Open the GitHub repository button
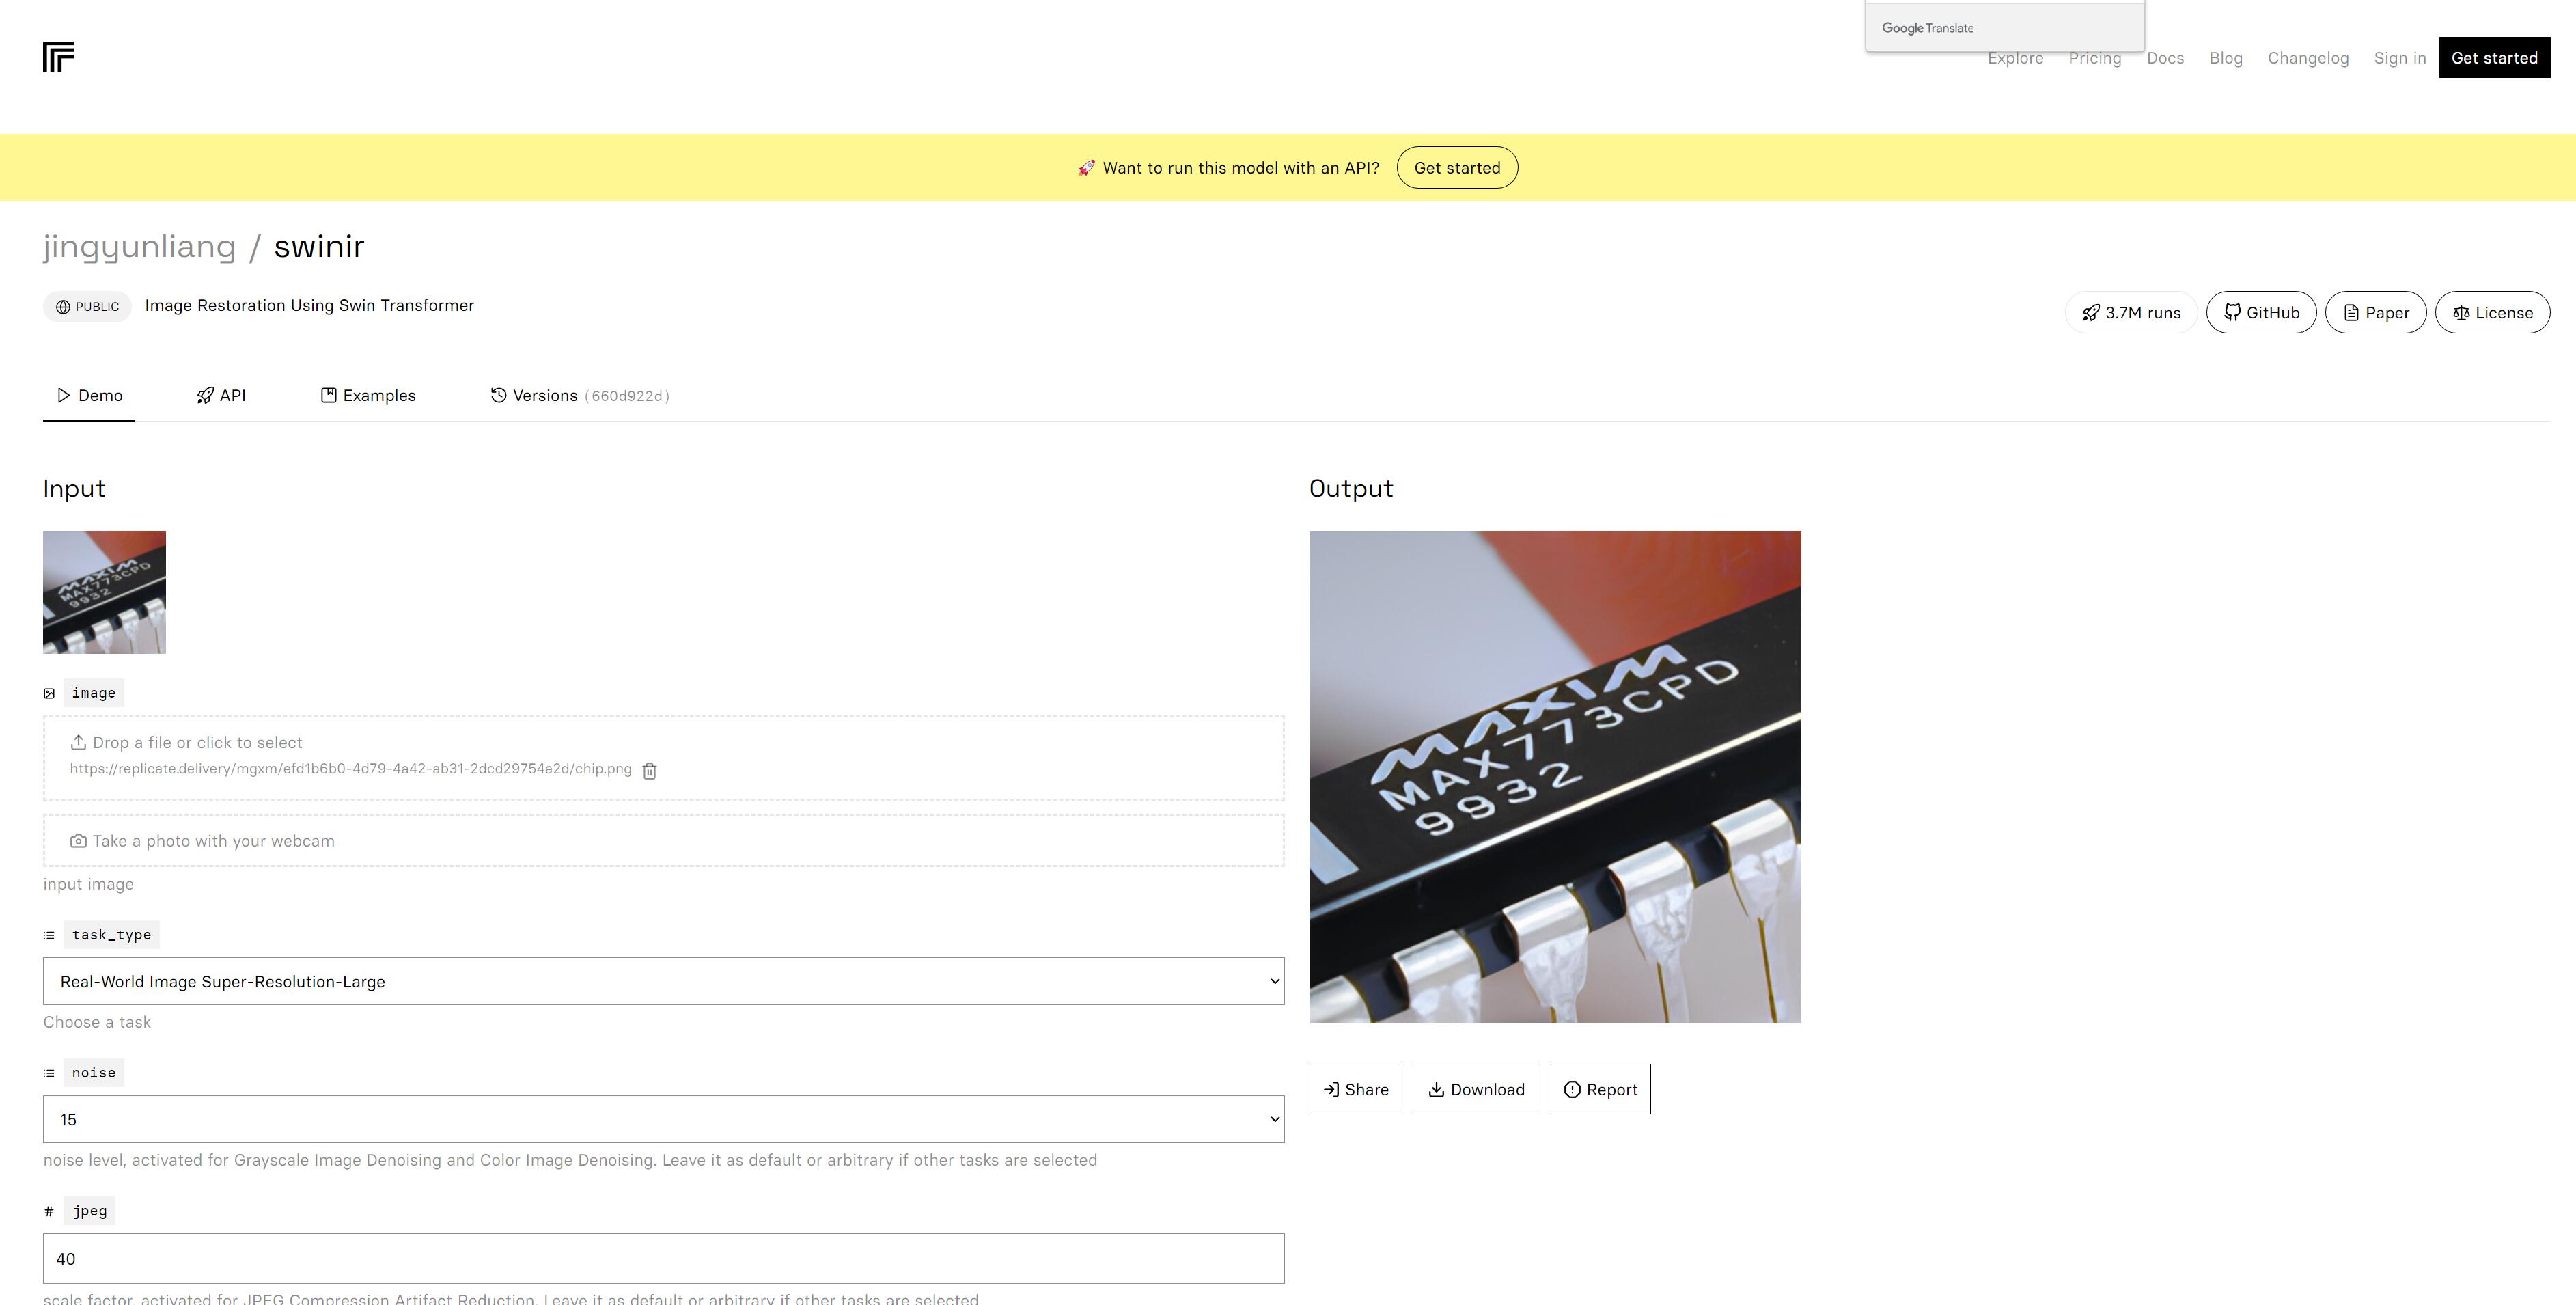This screenshot has height=1305, width=2576. click(x=2261, y=313)
